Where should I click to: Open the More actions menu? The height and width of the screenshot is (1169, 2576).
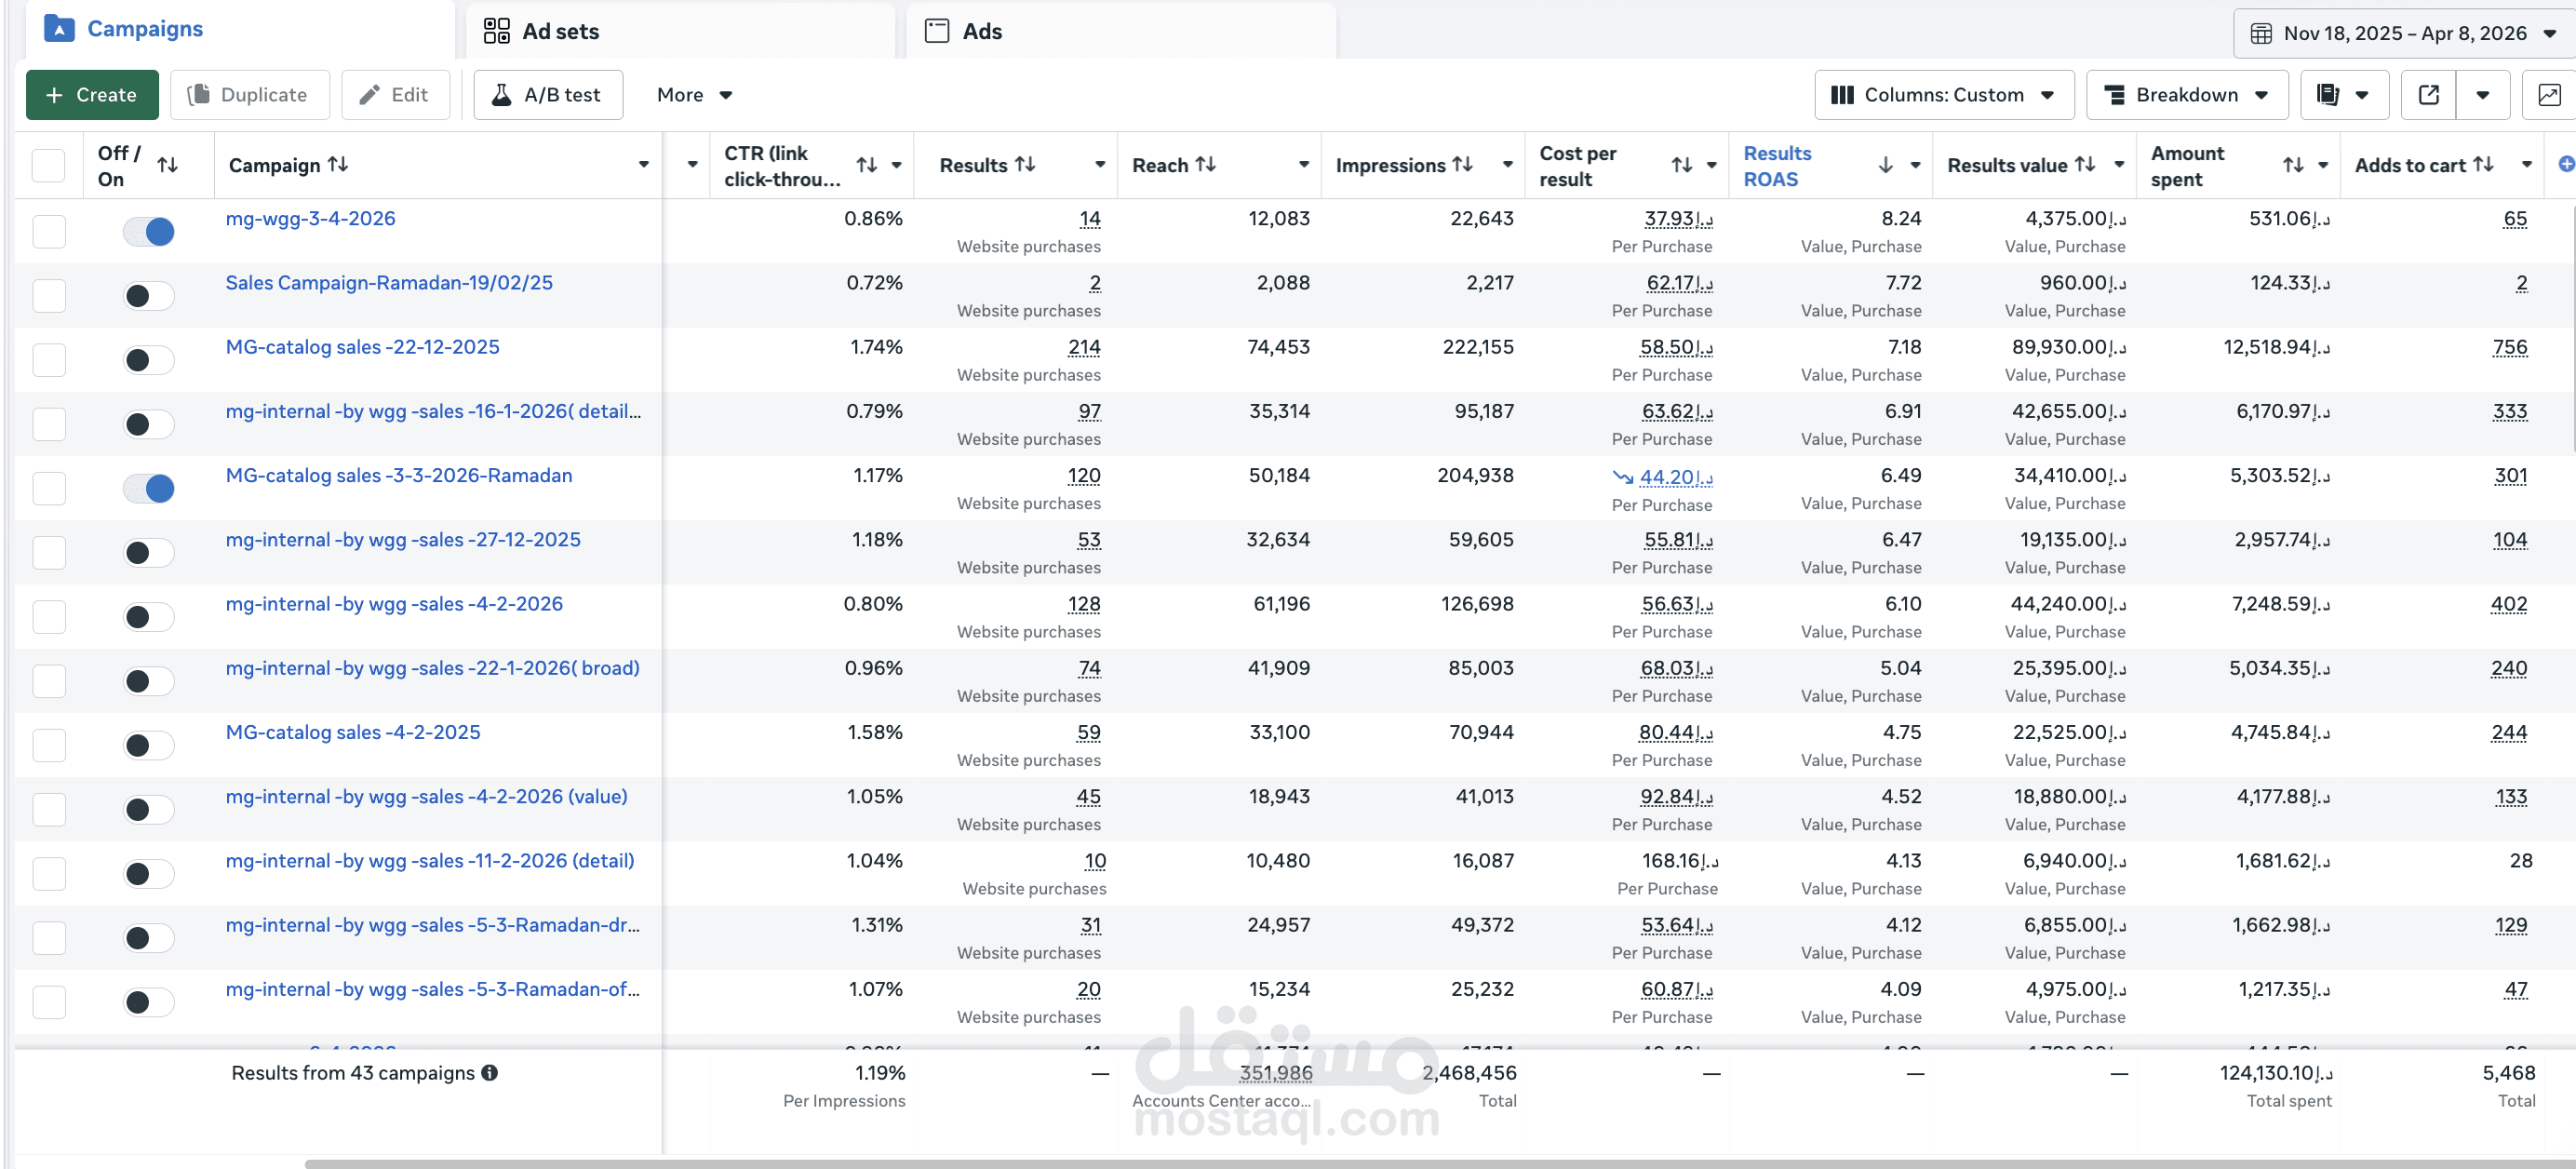click(694, 95)
